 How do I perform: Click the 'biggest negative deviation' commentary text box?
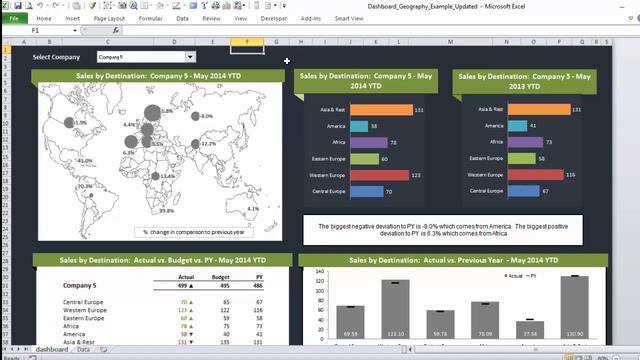pyautogui.click(x=443, y=230)
